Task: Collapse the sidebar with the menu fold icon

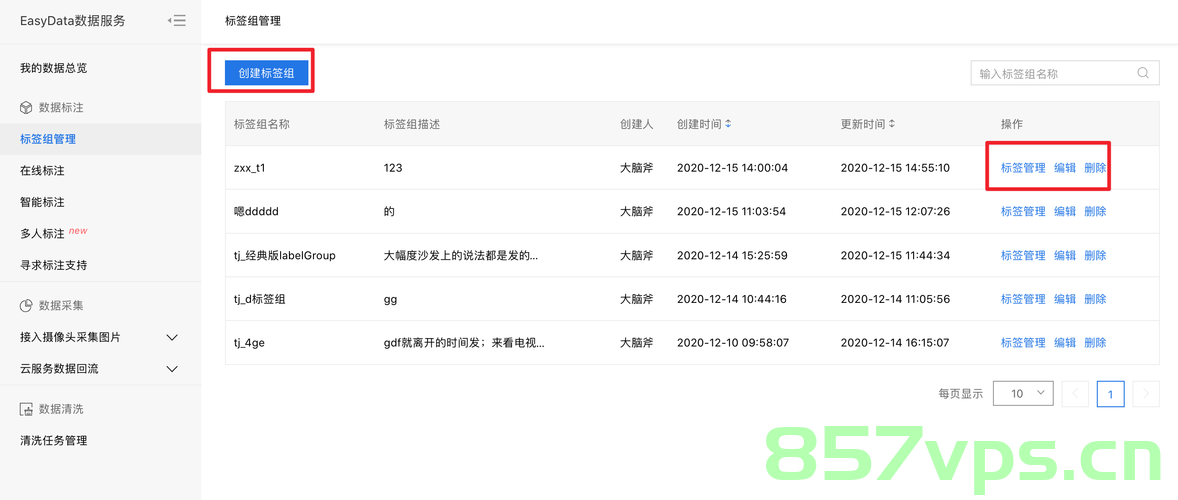Action: 177,21
